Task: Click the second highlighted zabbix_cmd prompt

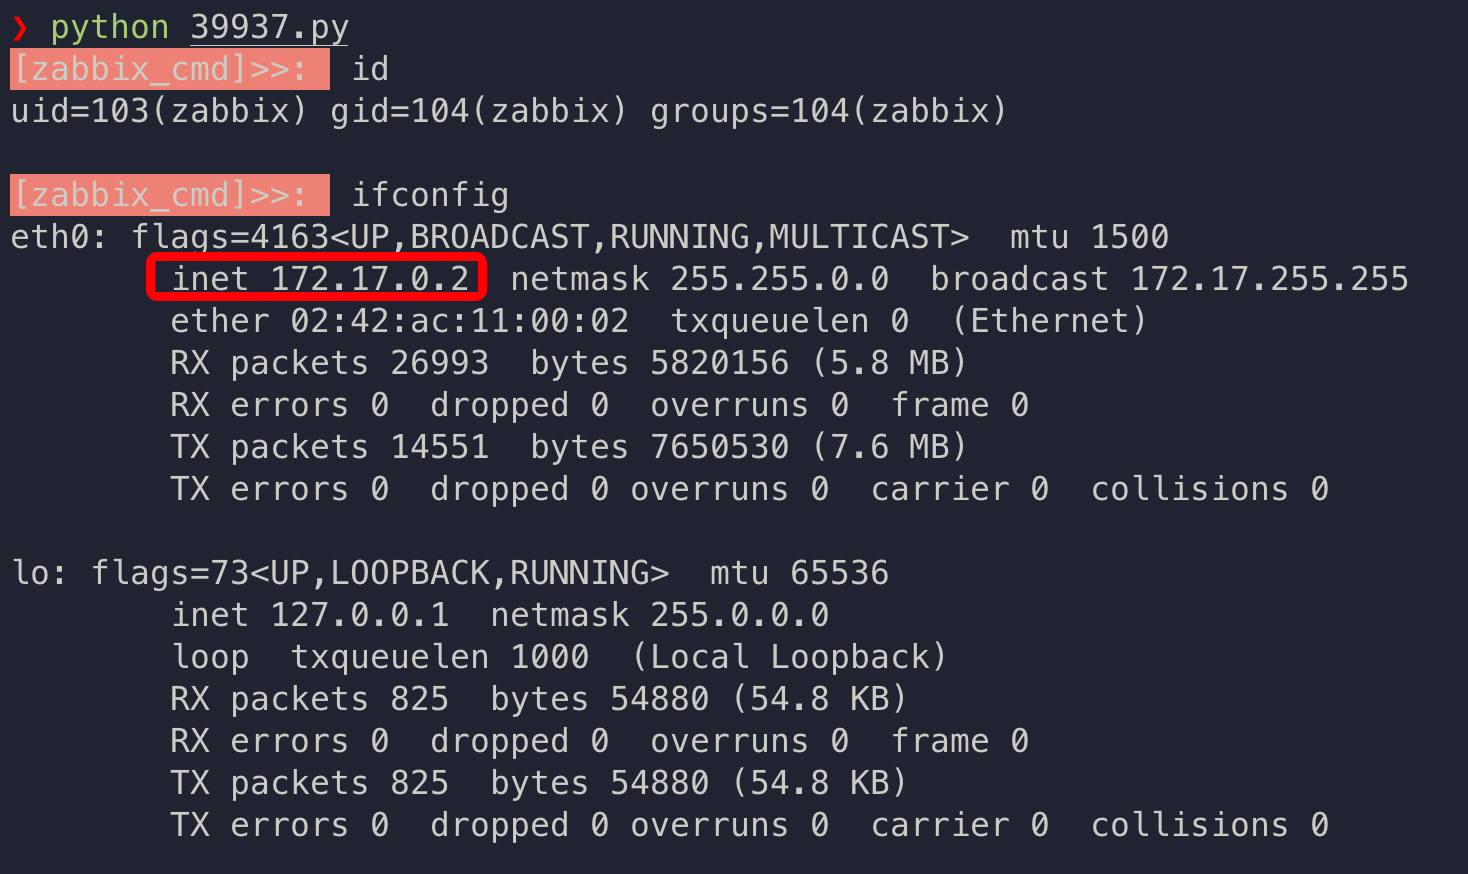Action: click(169, 195)
